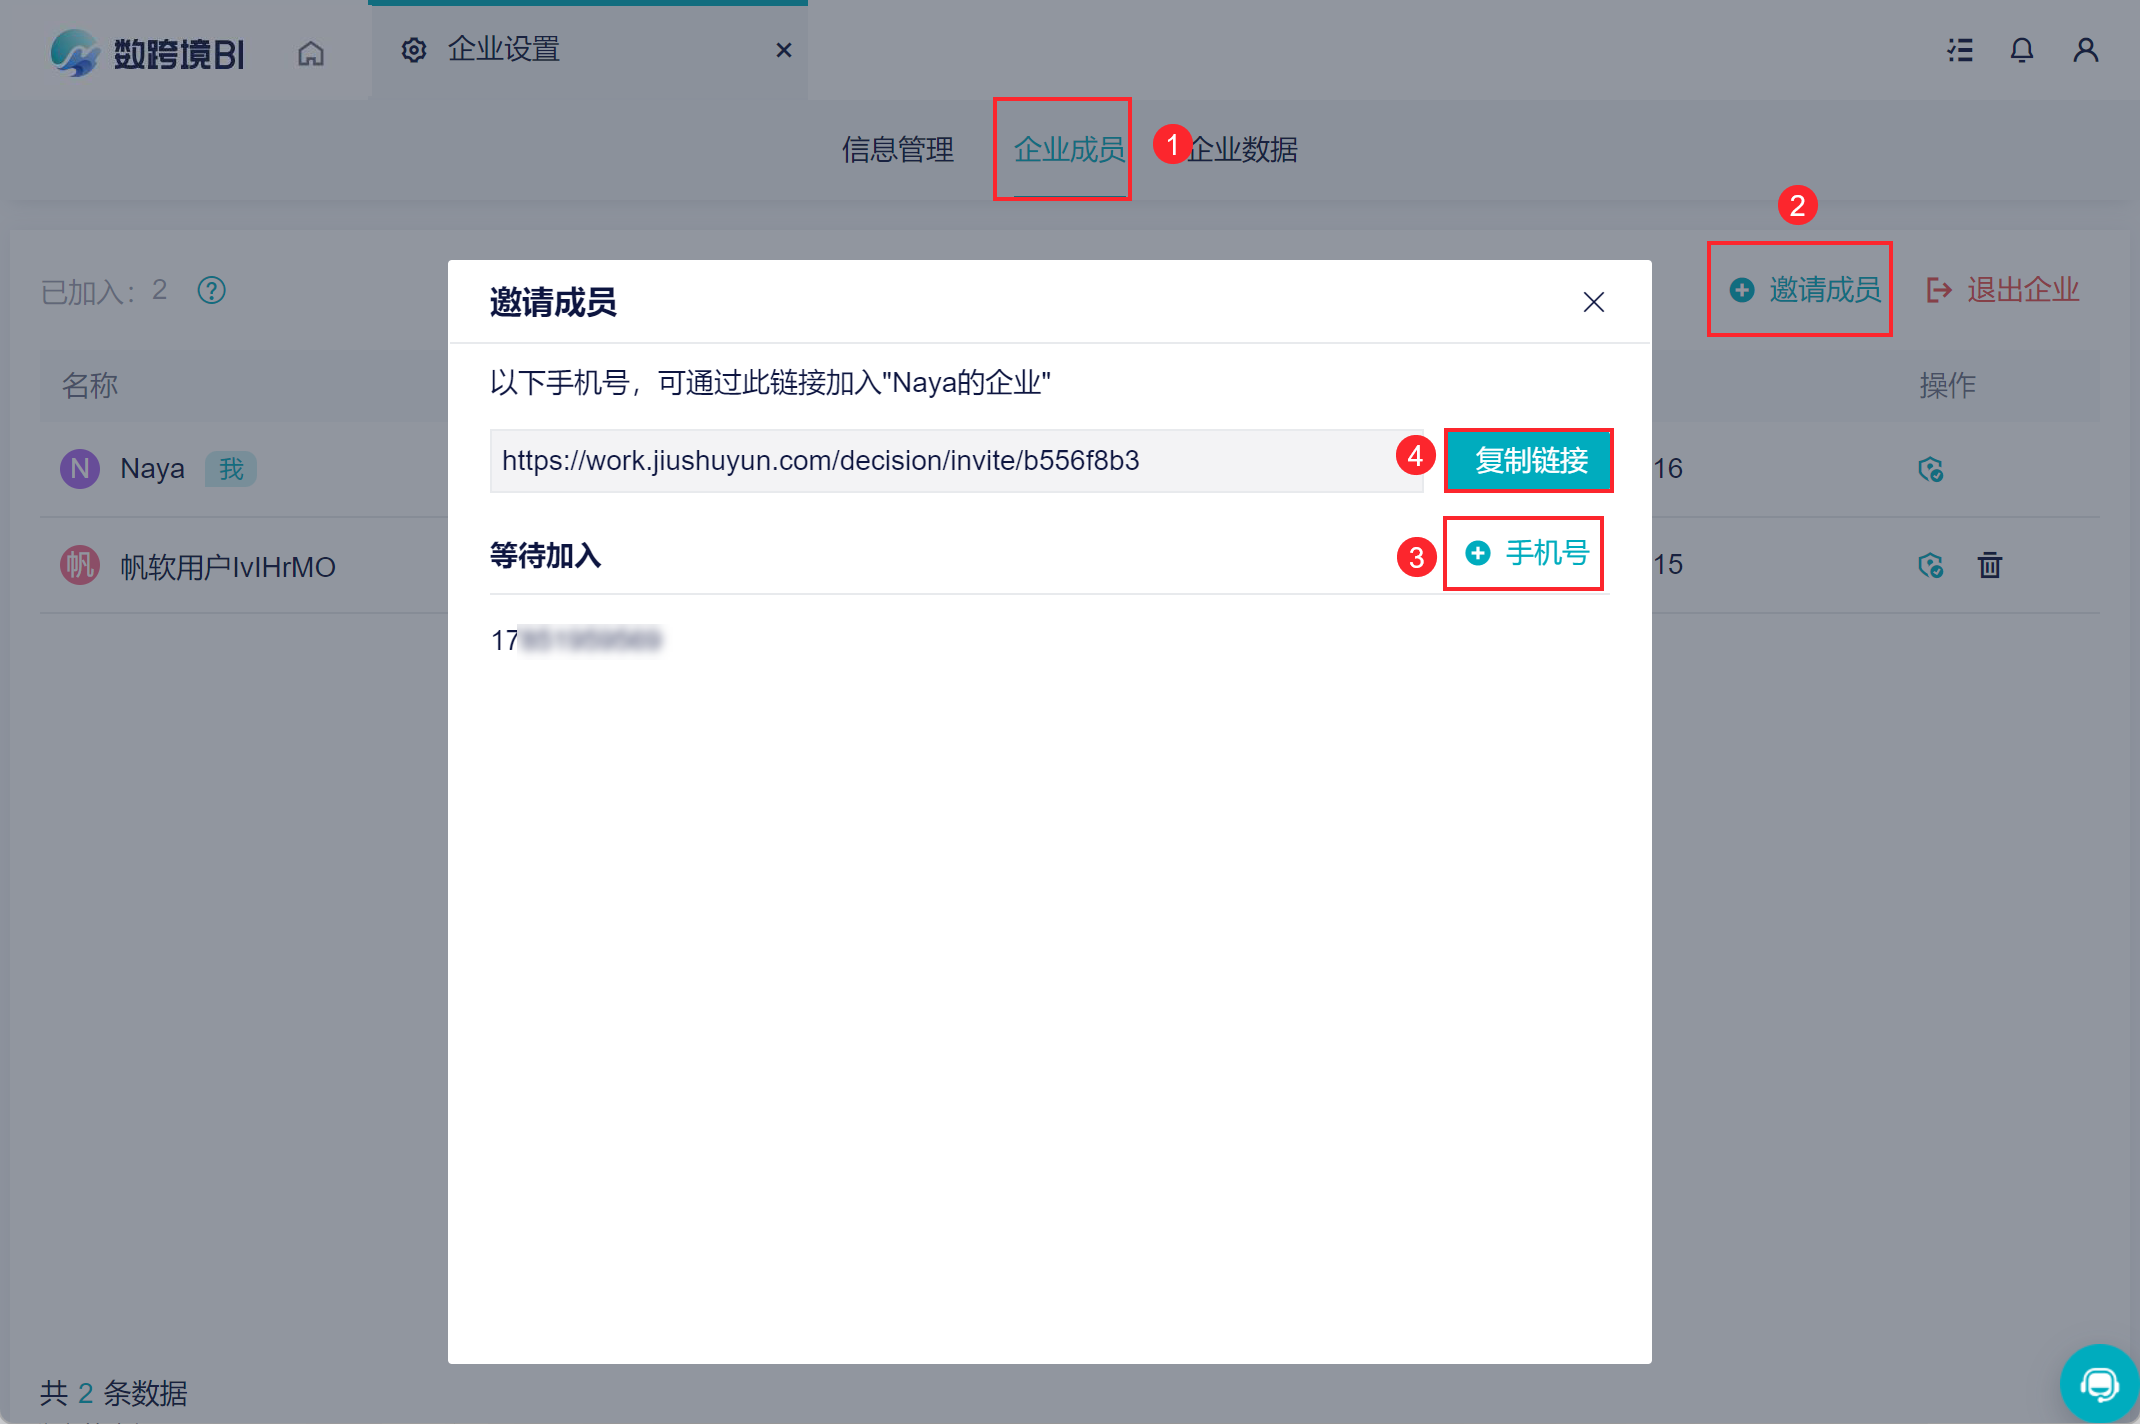Close the 邀请成员 dialog

(1593, 302)
